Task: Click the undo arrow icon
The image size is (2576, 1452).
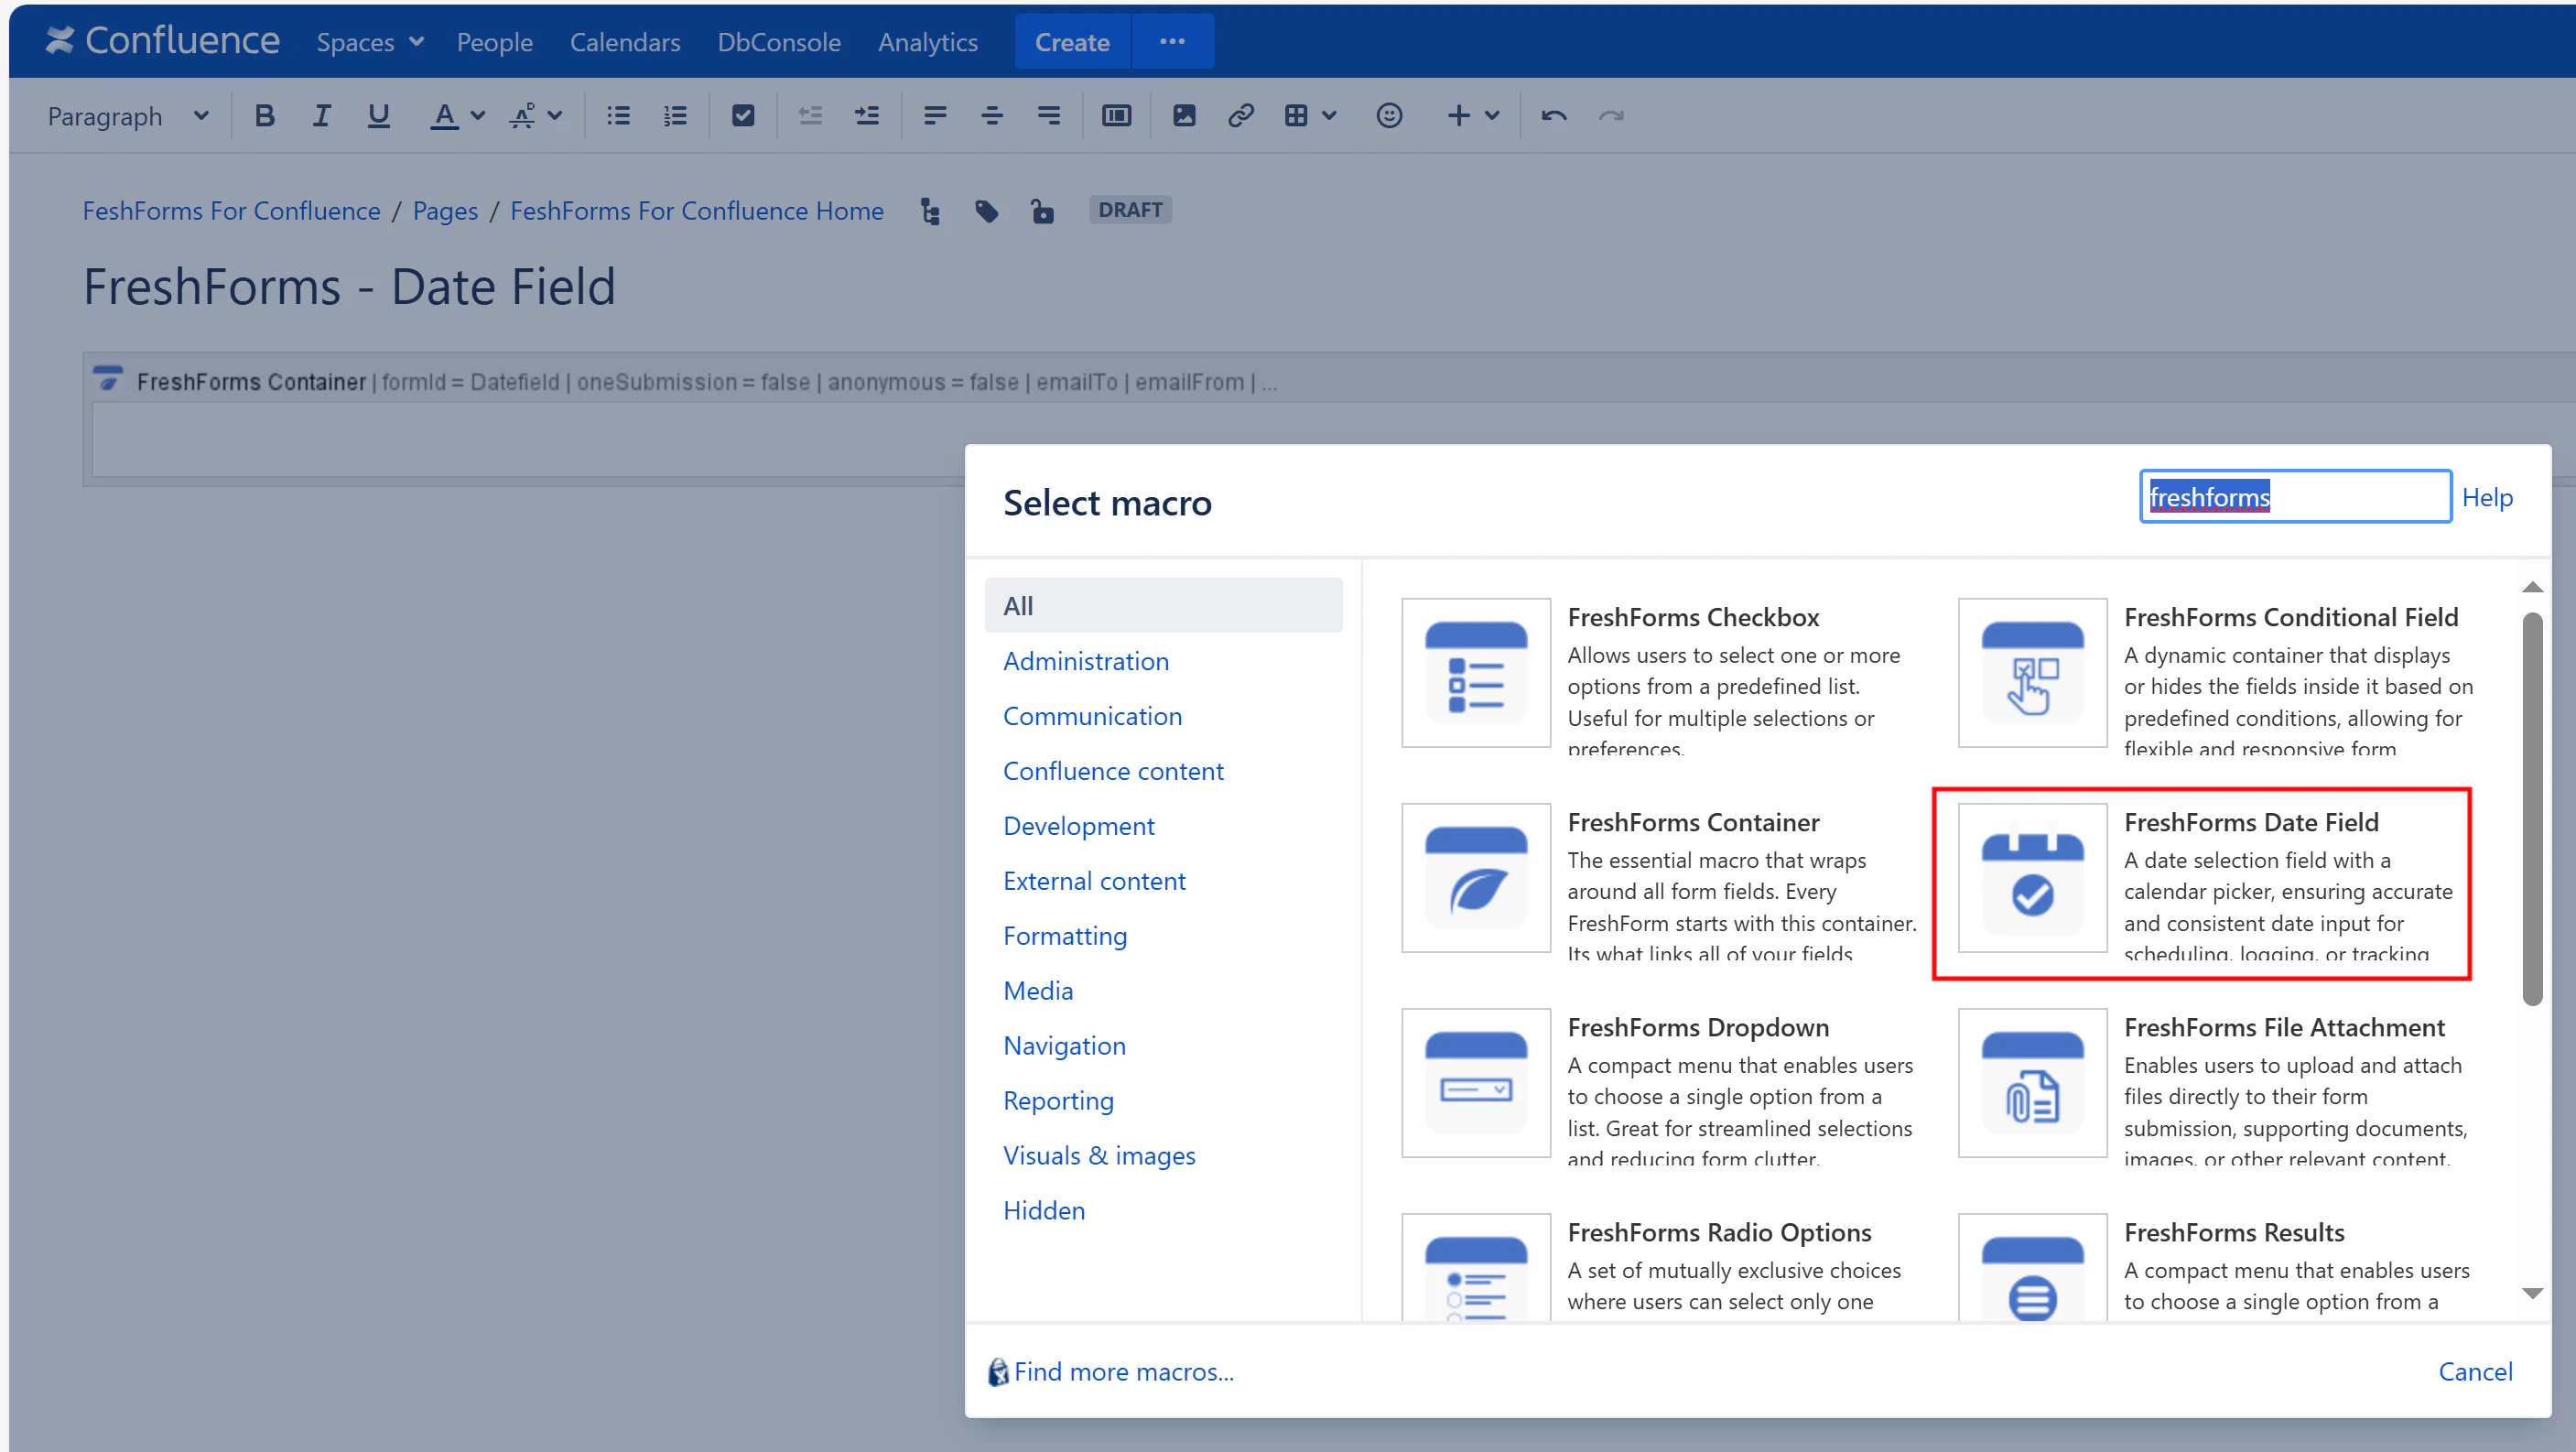Action: [1553, 116]
